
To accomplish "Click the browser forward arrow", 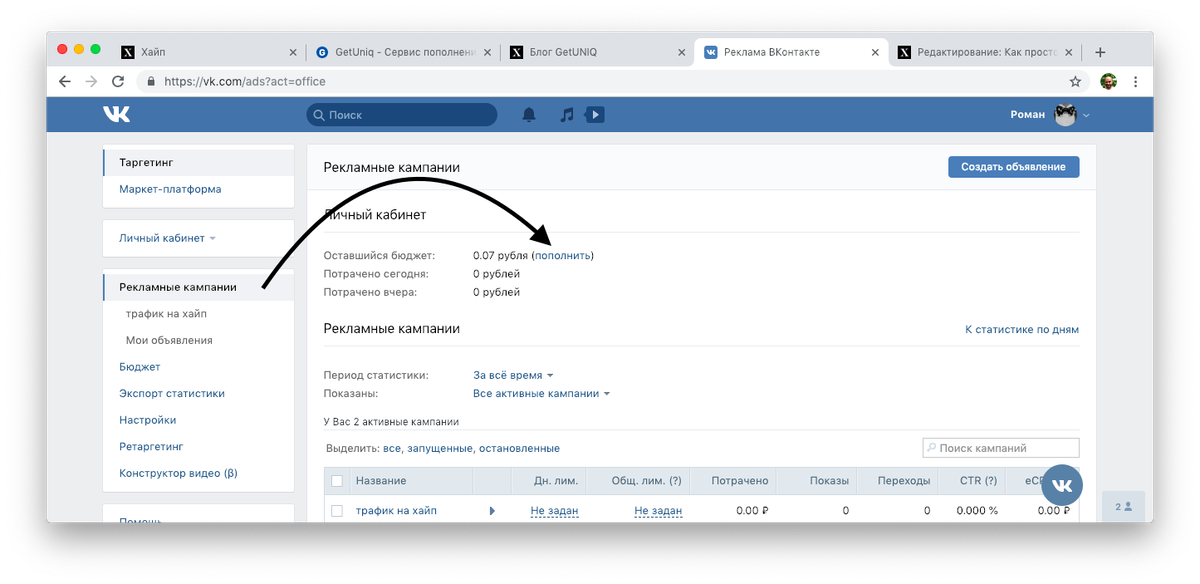I will click(x=91, y=82).
